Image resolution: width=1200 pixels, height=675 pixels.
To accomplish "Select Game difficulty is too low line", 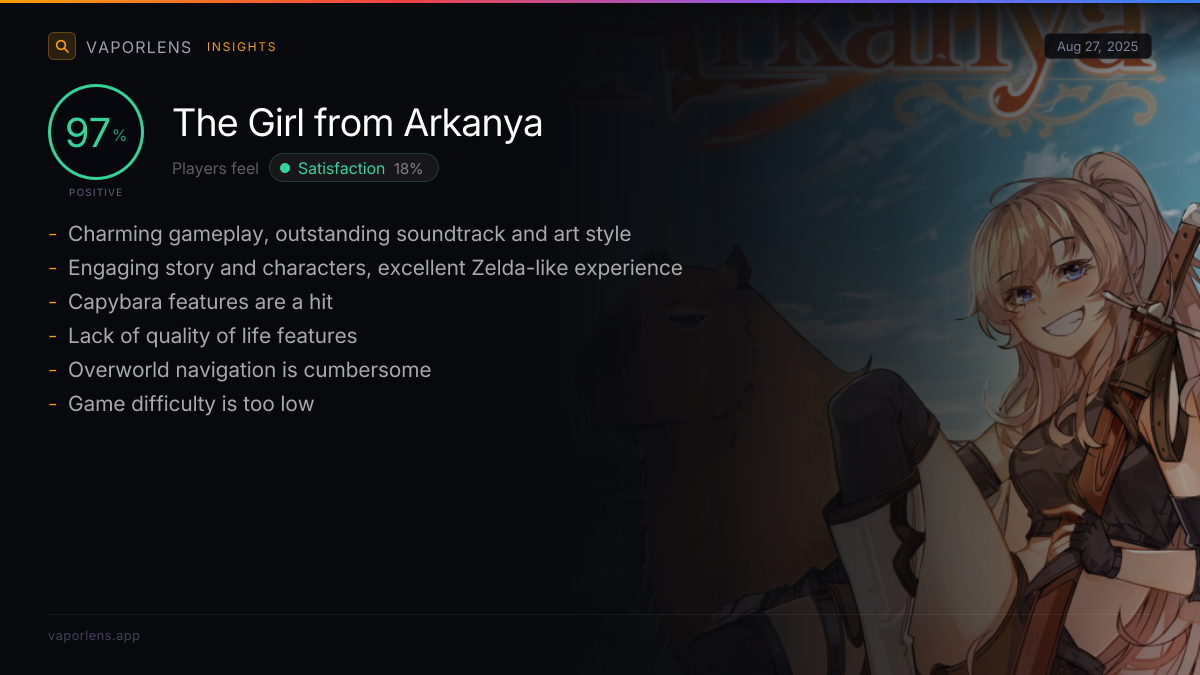I will [191, 404].
